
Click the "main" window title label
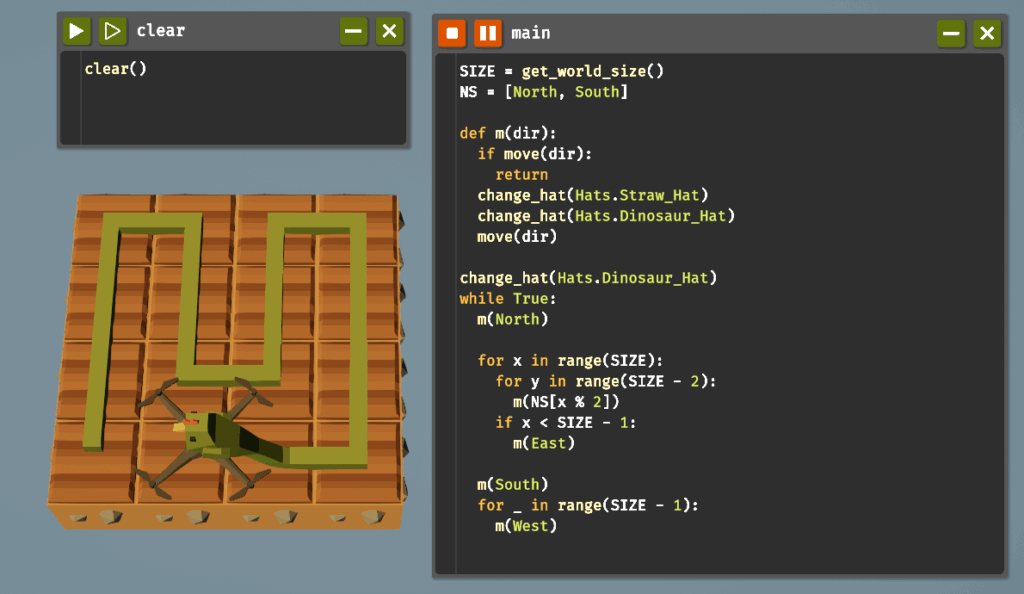coord(531,33)
